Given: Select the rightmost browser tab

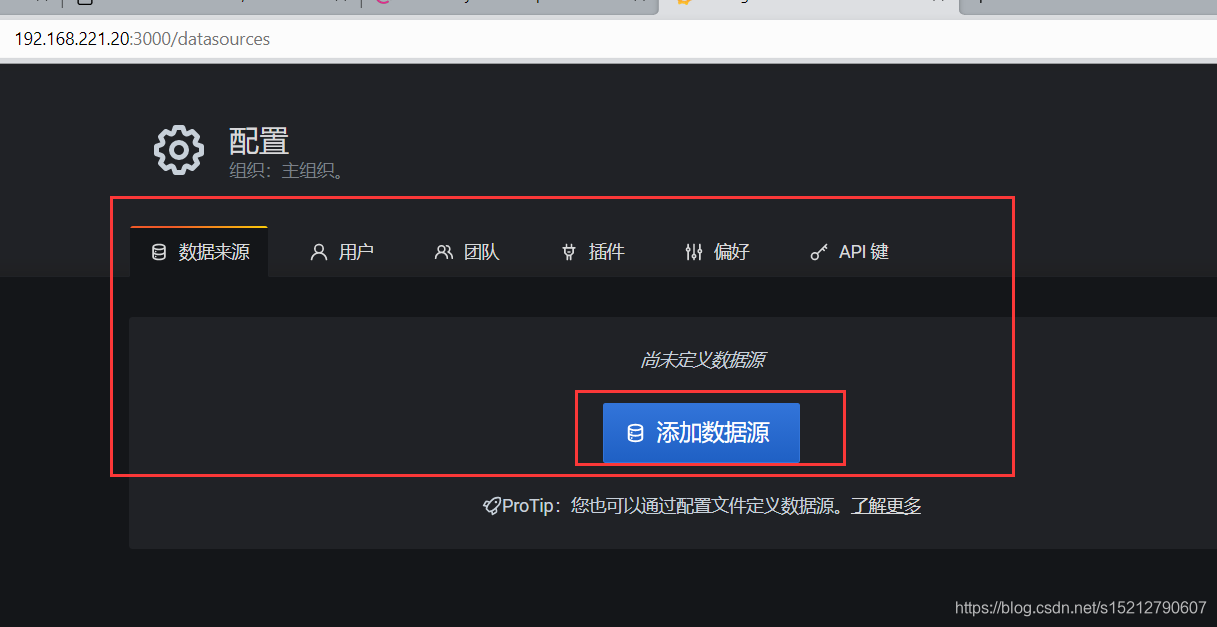Looking at the screenshot, I should coord(1090,9).
